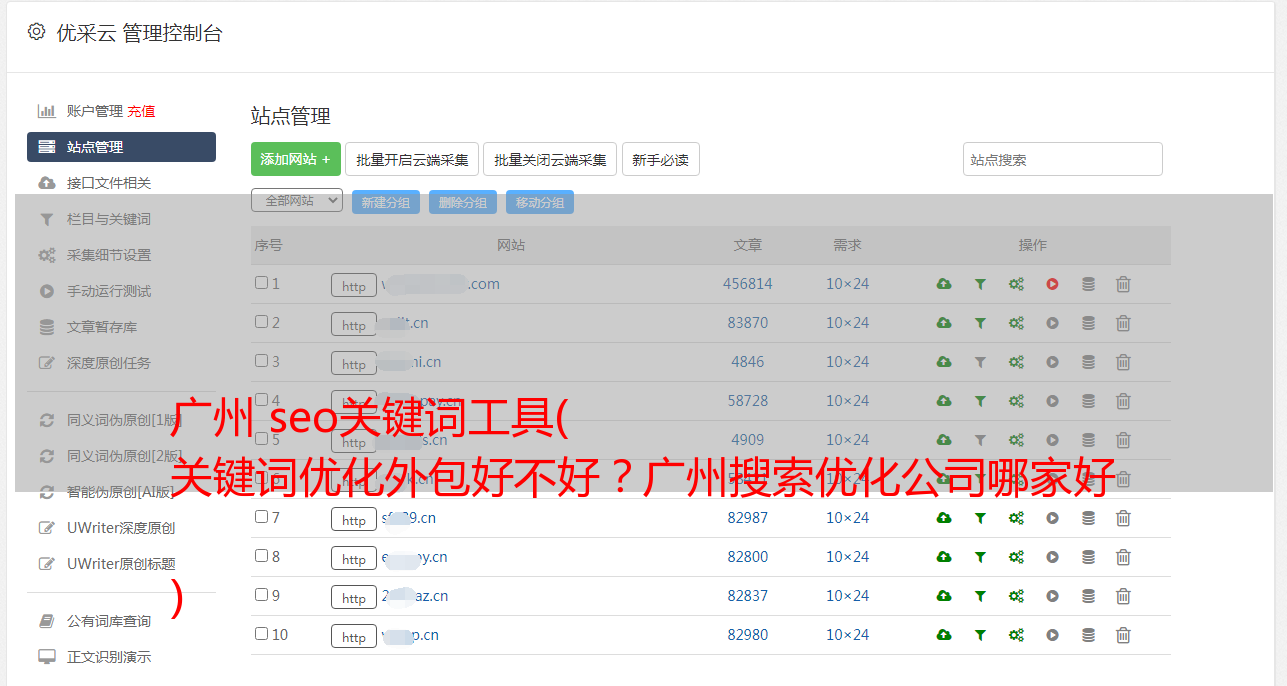Click 批量关闭云端采集 button
Viewport: 1287px width, 686px height.
(550, 159)
